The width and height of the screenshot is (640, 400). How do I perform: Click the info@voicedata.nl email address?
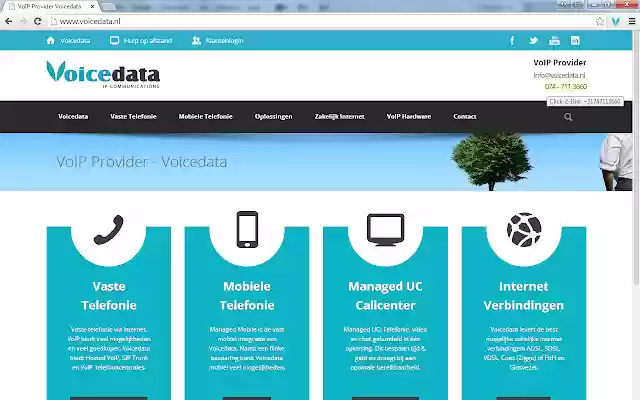coord(559,75)
